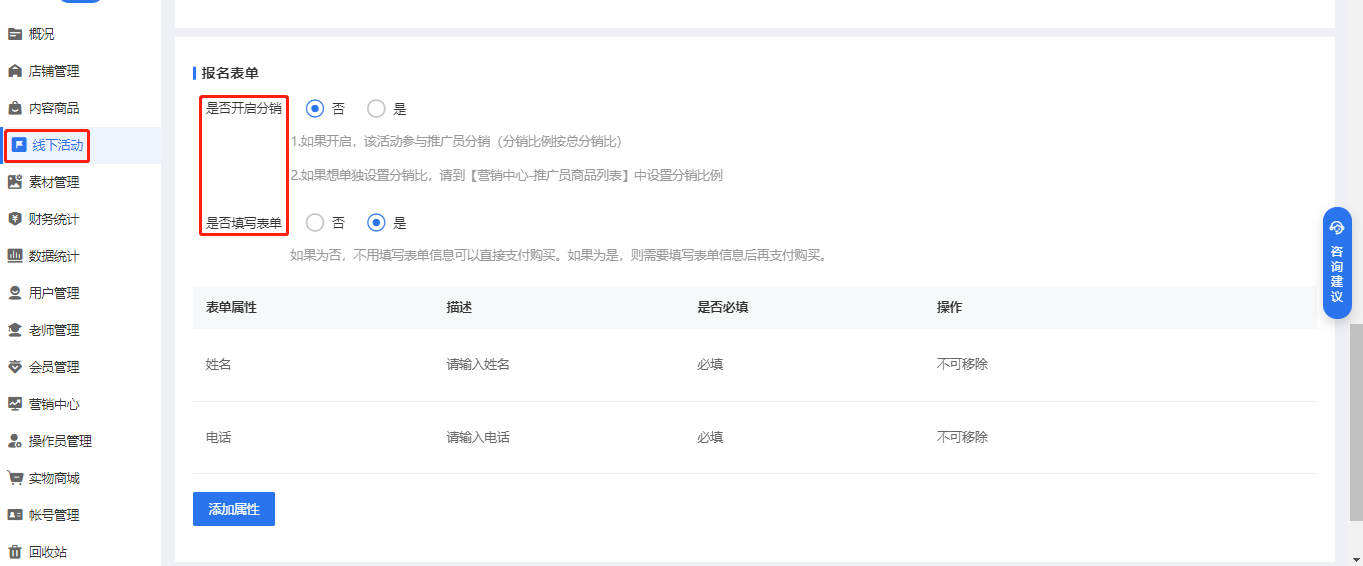This screenshot has width=1363, height=566.
Task: Open 数据统计 menu text
Action: 54,256
